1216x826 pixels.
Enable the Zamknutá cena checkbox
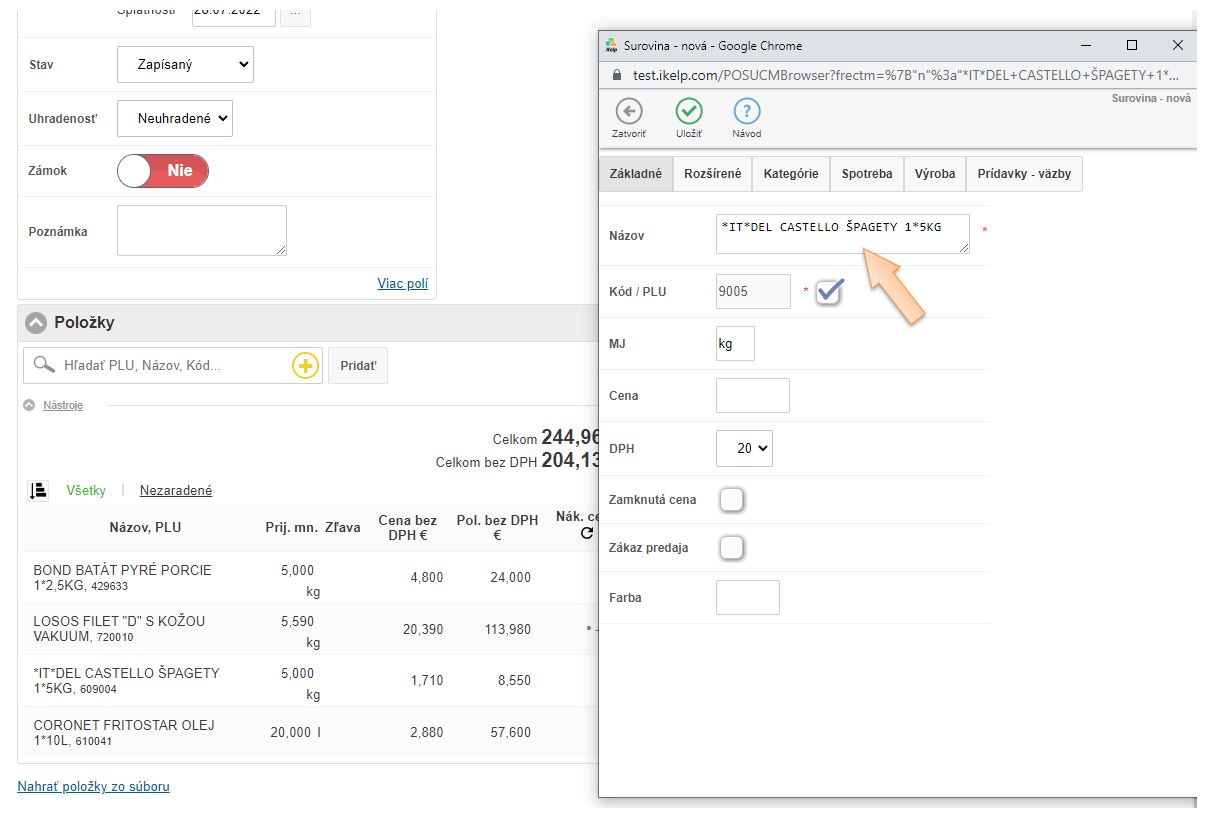coord(732,499)
